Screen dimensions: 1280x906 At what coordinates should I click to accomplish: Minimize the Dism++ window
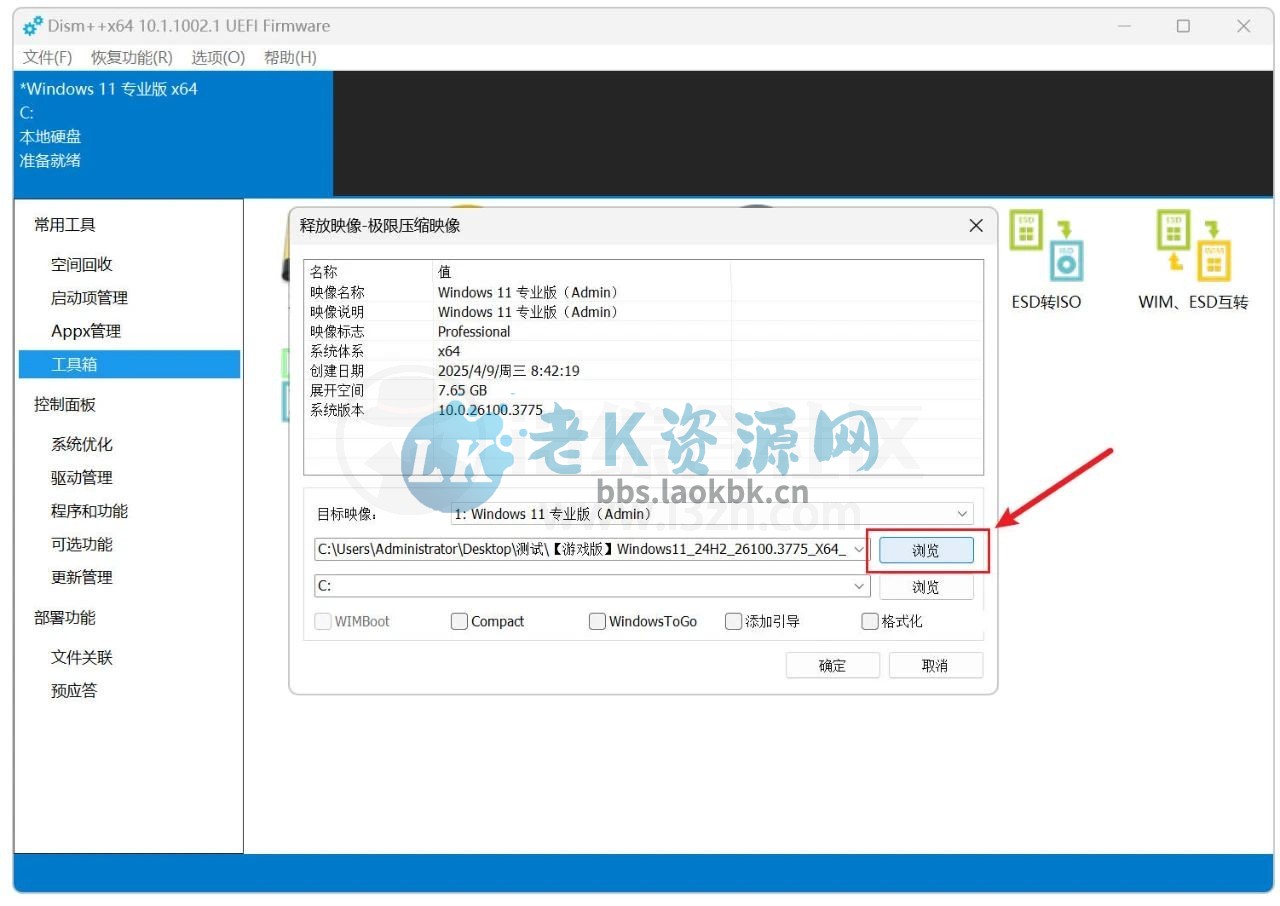(1124, 26)
